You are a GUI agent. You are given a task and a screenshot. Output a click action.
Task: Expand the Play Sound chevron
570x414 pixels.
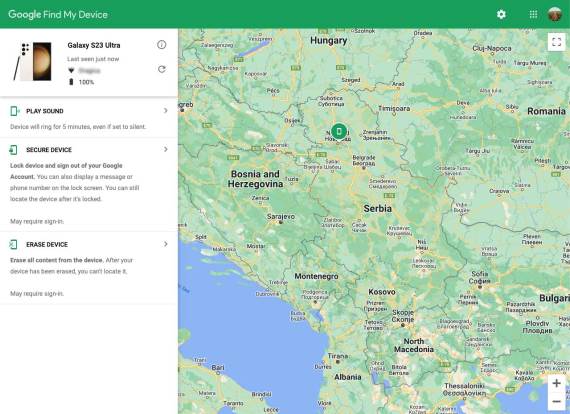(x=166, y=110)
